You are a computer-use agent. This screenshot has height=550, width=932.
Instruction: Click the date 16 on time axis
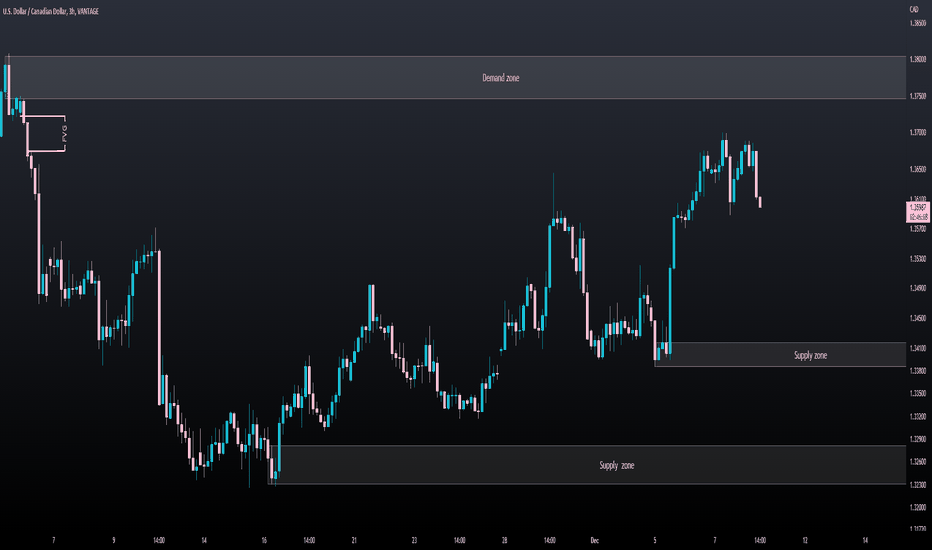tap(264, 540)
